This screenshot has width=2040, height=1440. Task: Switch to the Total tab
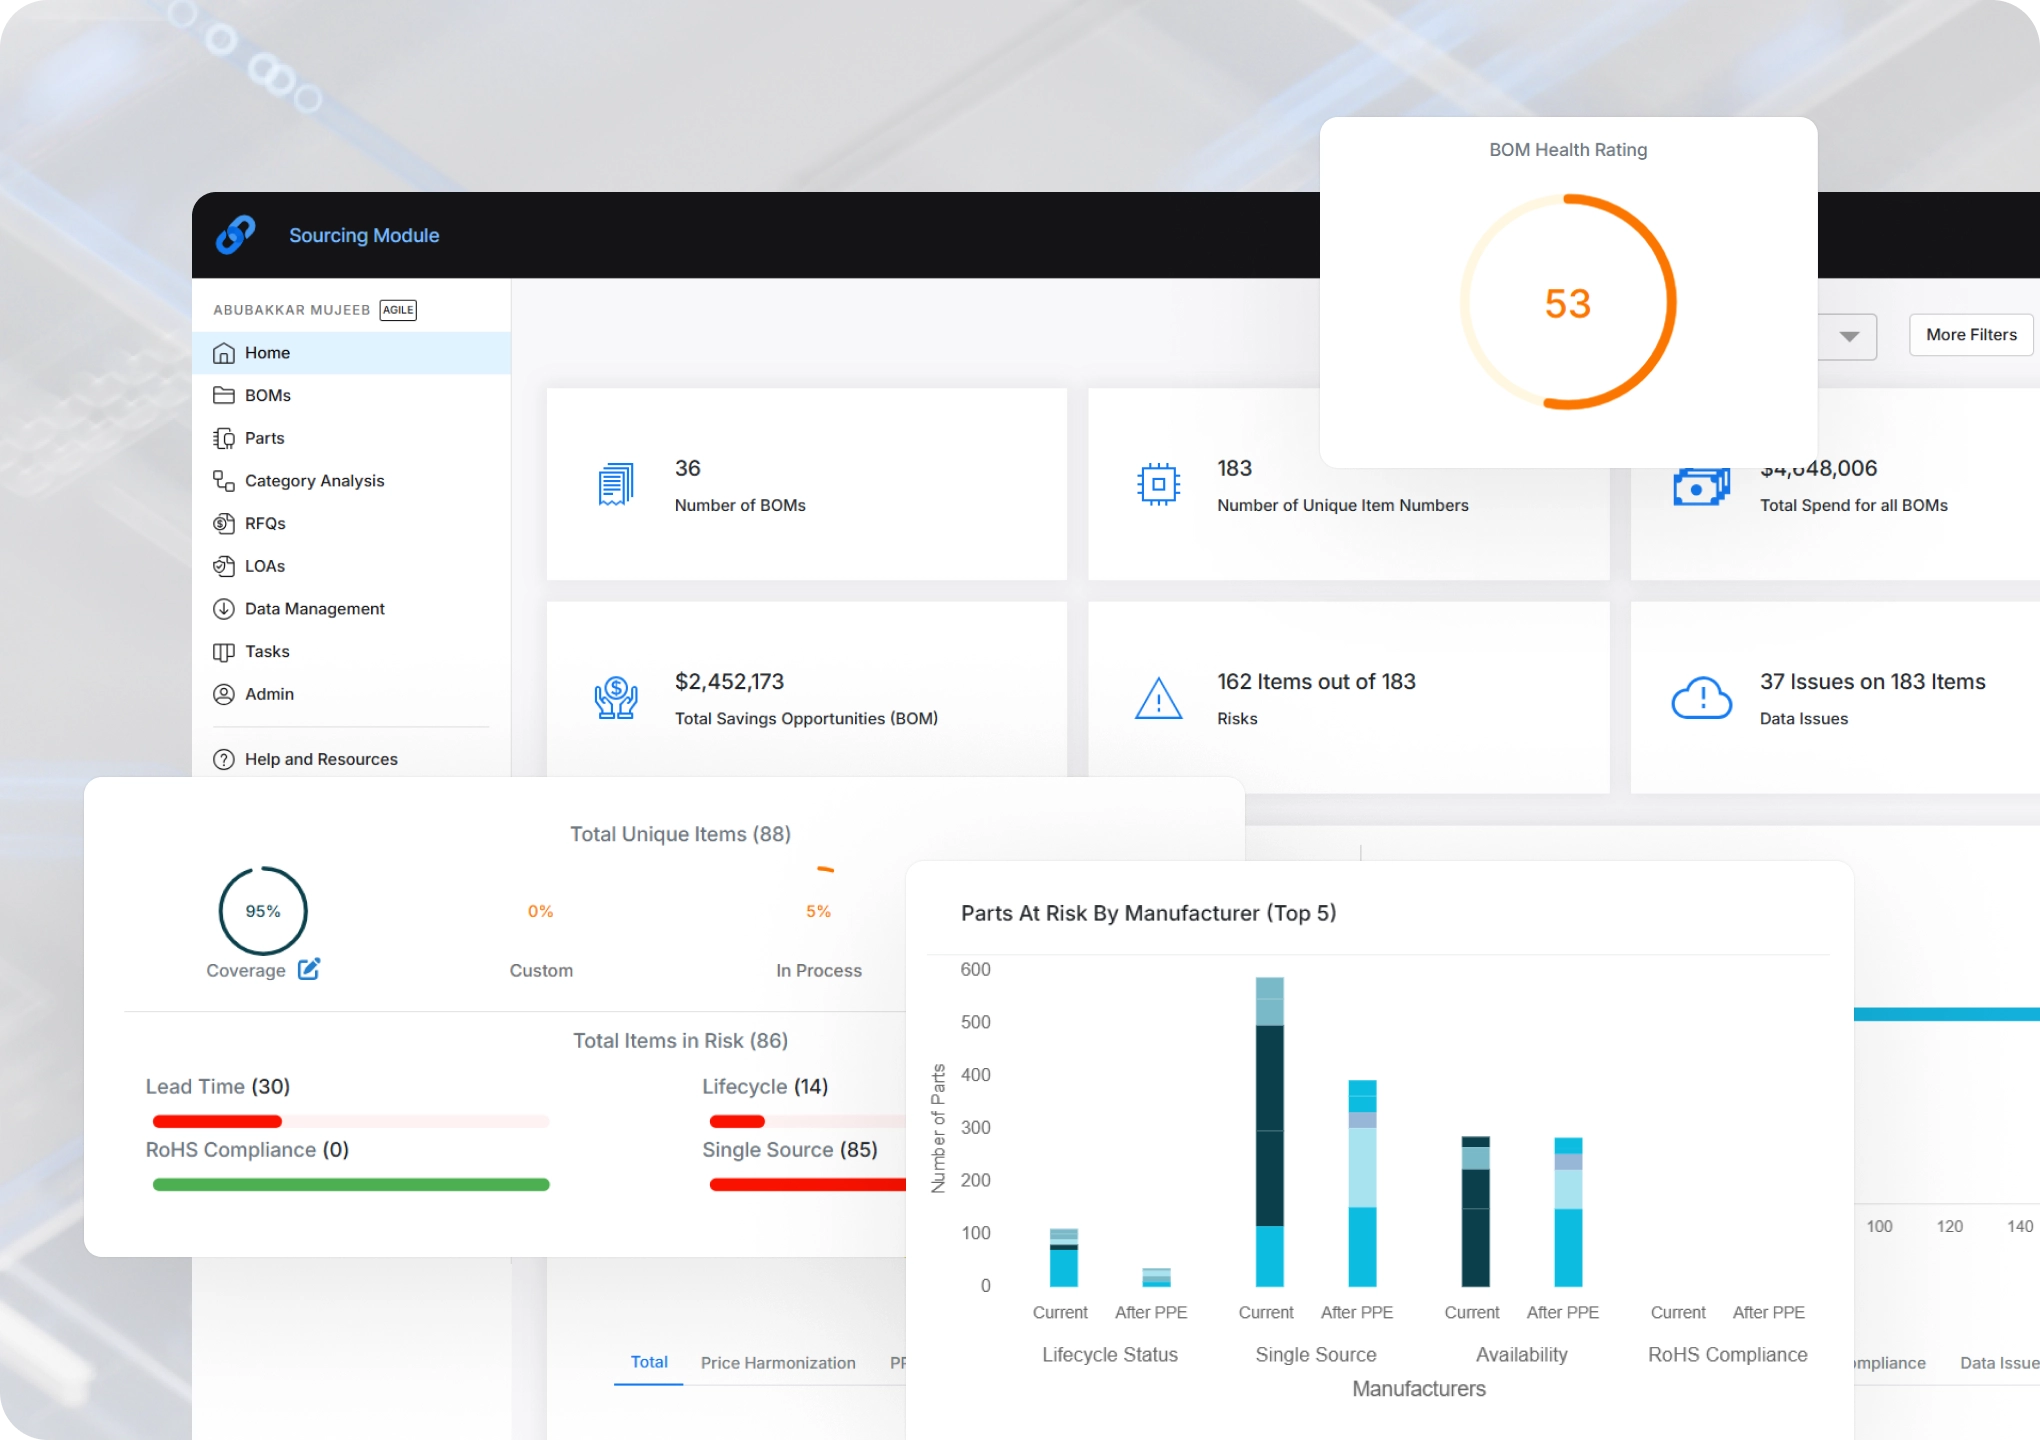tap(649, 1362)
